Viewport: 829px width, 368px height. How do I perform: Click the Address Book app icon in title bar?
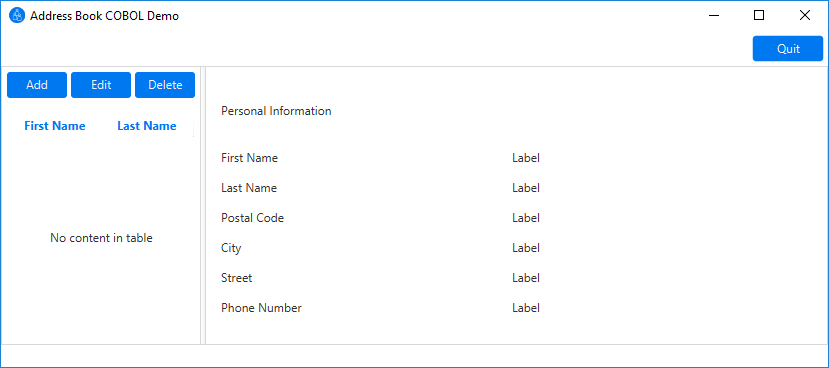pos(17,16)
